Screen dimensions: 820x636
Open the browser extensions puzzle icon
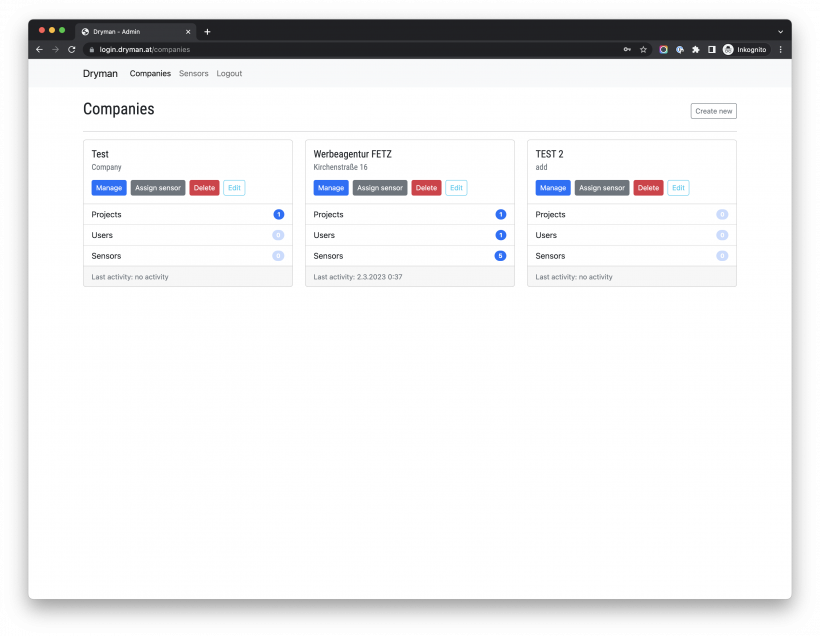point(695,49)
